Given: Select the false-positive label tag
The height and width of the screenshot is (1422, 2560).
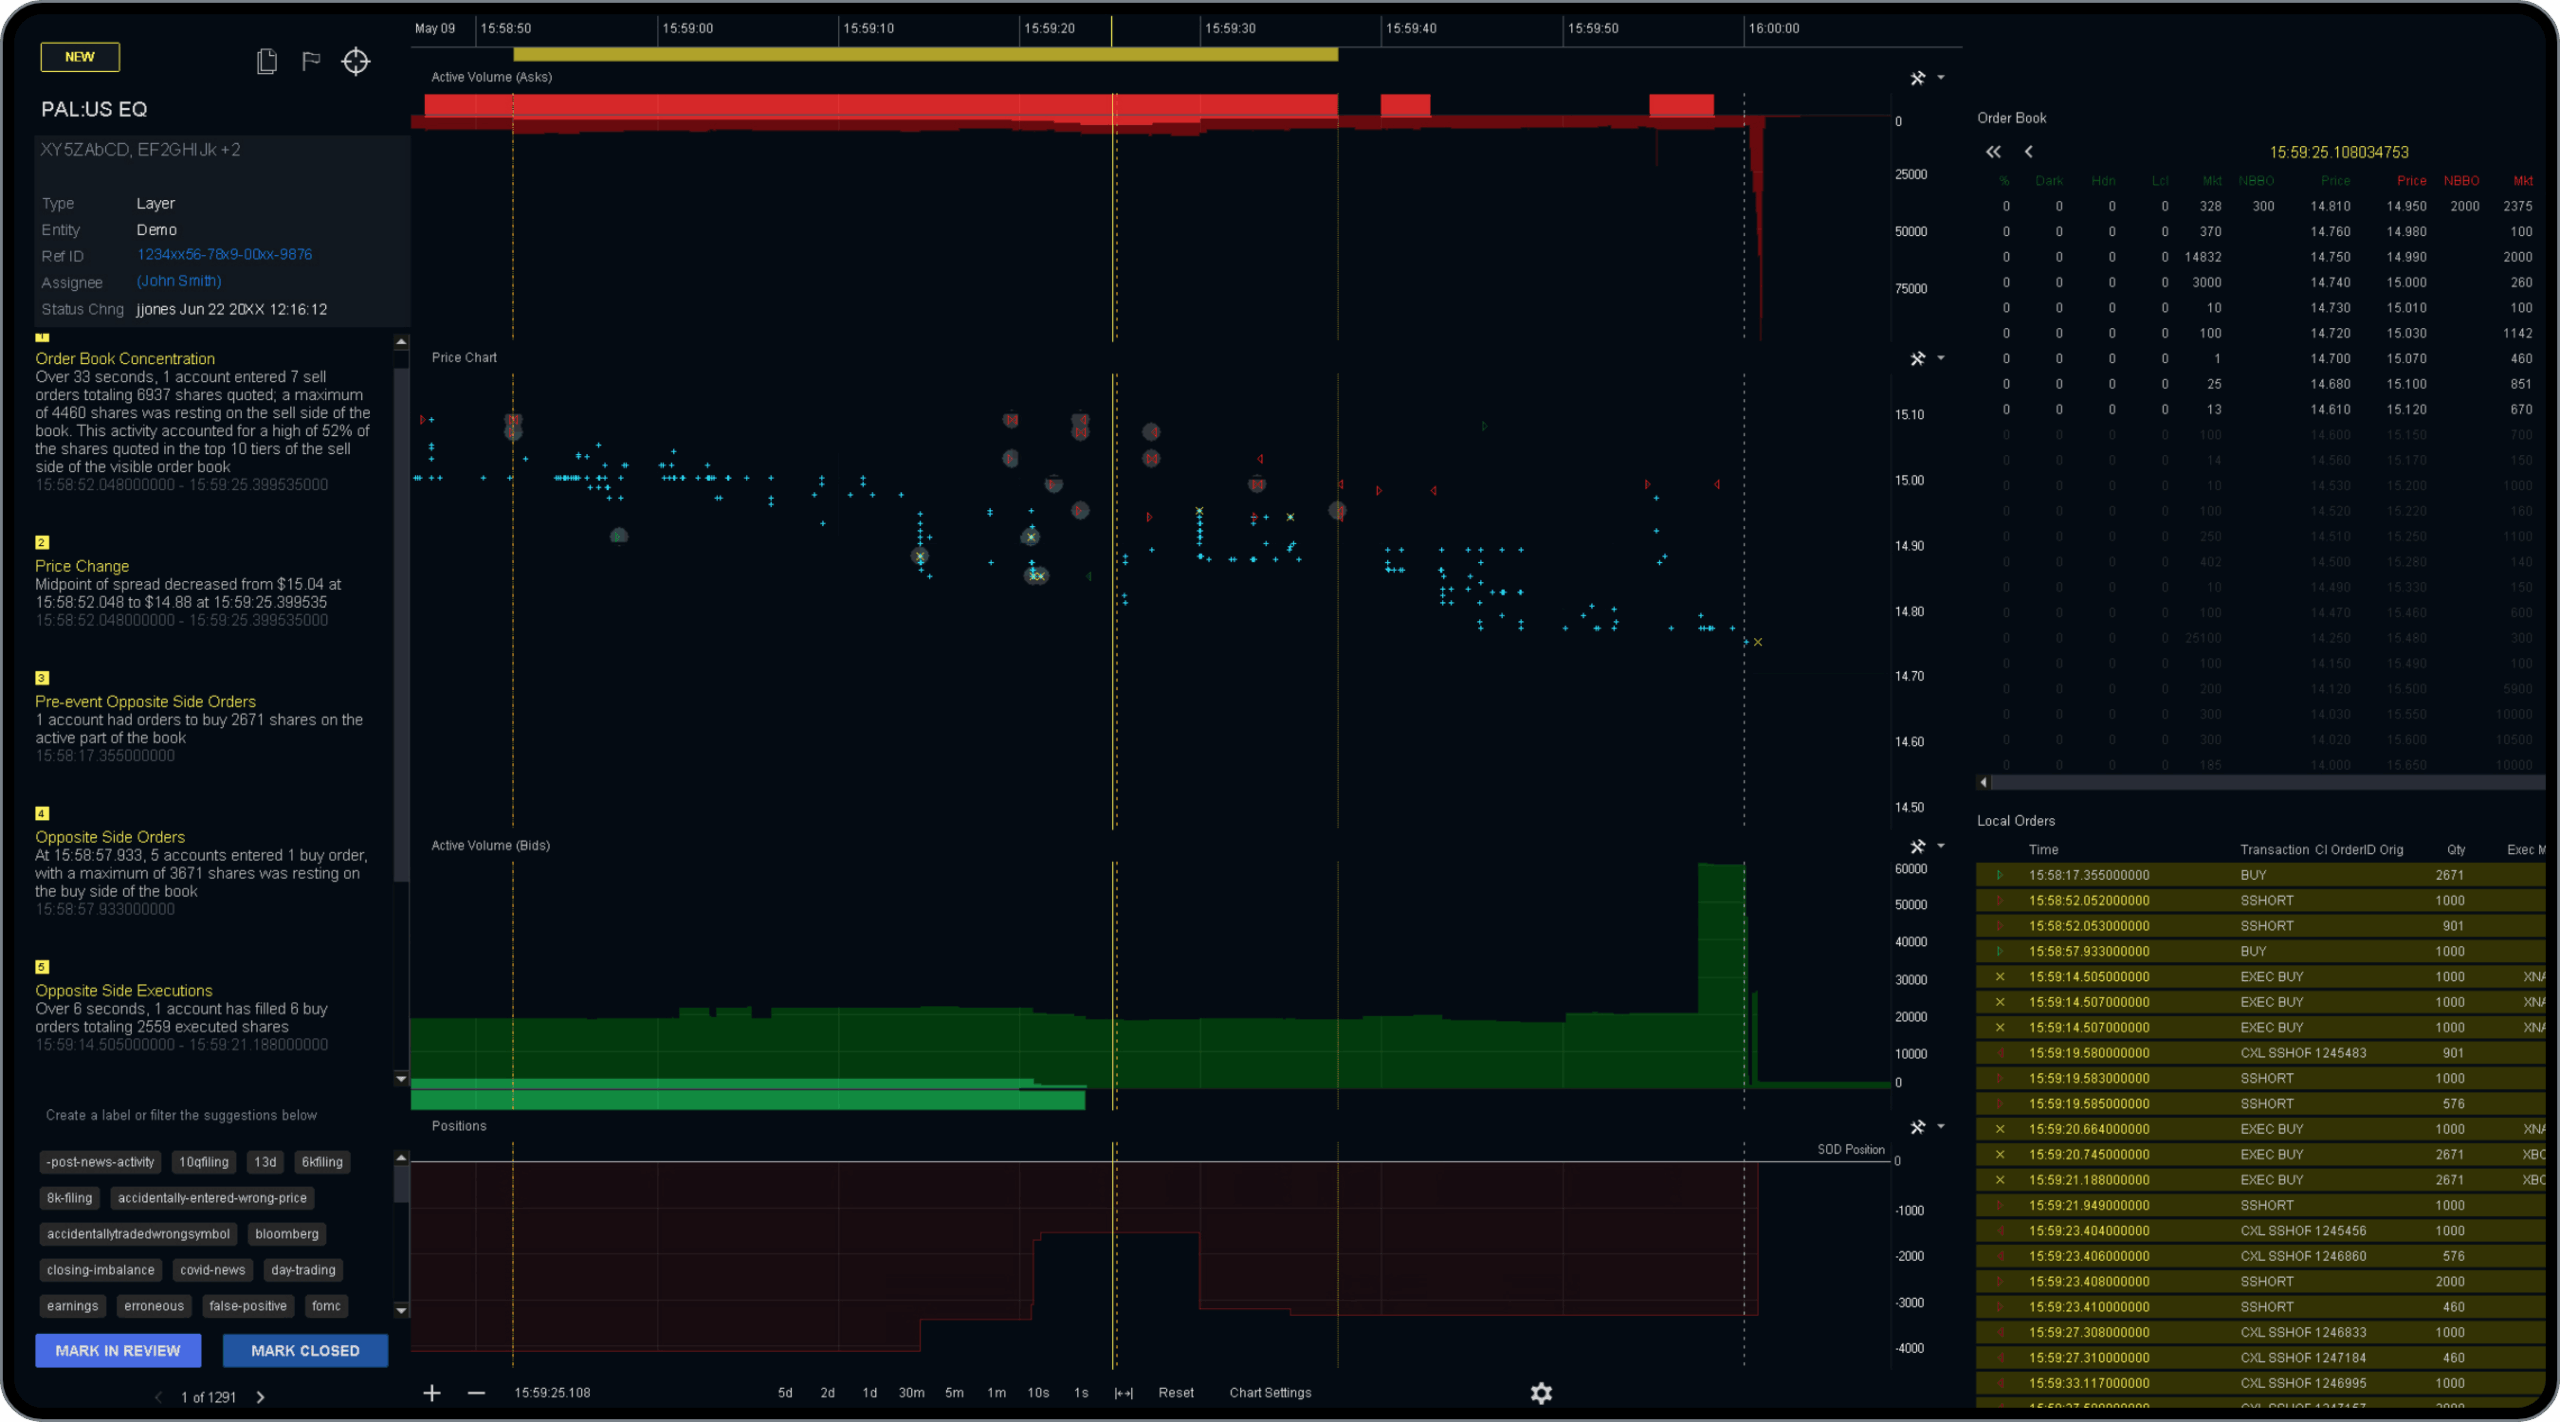Looking at the screenshot, I should pos(247,1306).
